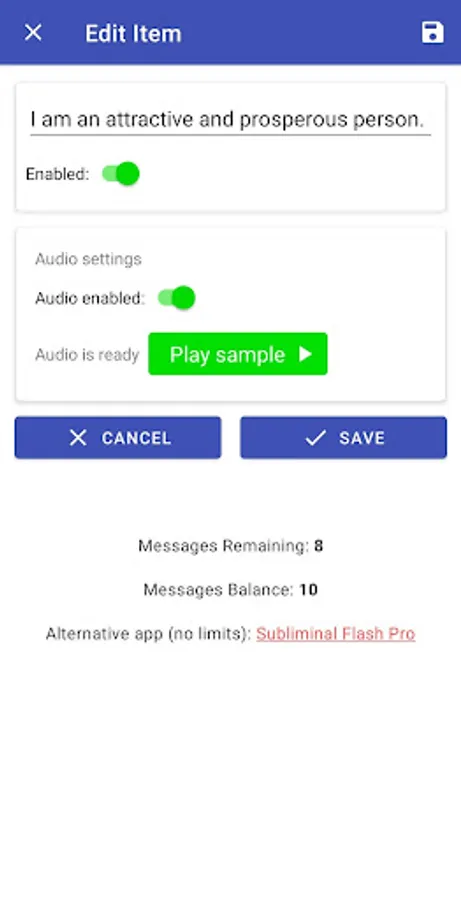The image size is (461, 900).
Task: Toggle the Enabled switch off
Action: (121, 173)
